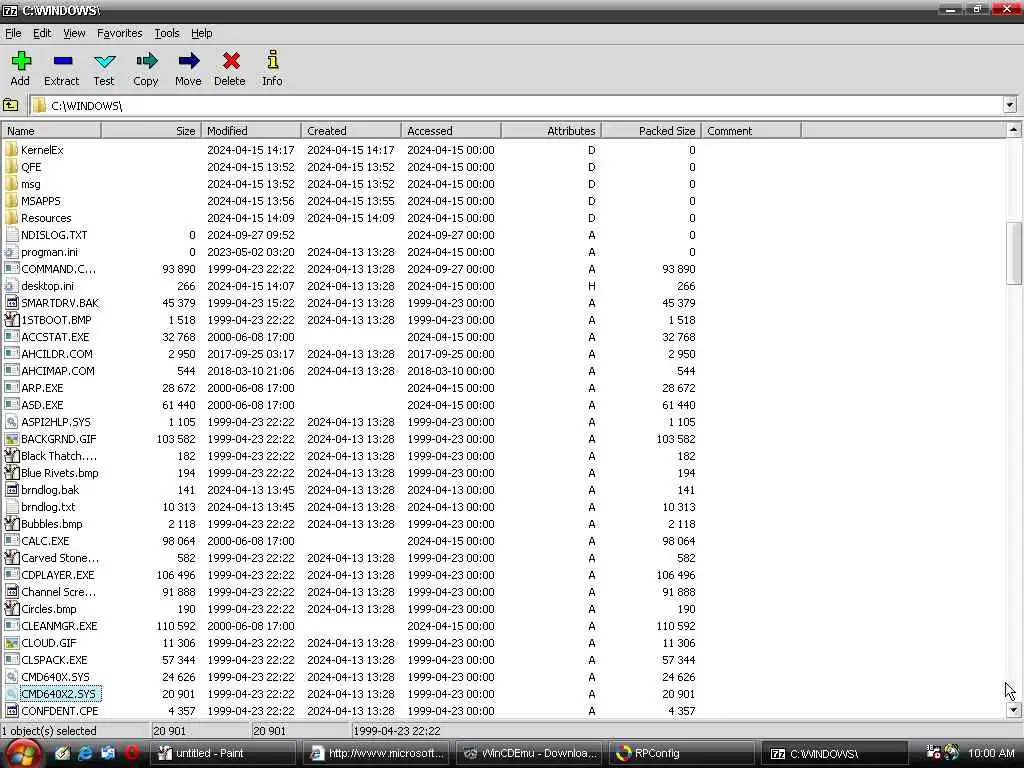Open the Tools menu
Viewport: 1024px width, 768px height.
(x=167, y=33)
